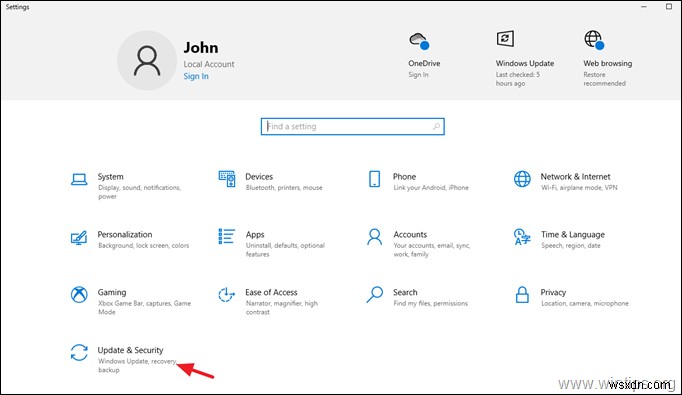Click the Windows Update label in header

tap(525, 64)
